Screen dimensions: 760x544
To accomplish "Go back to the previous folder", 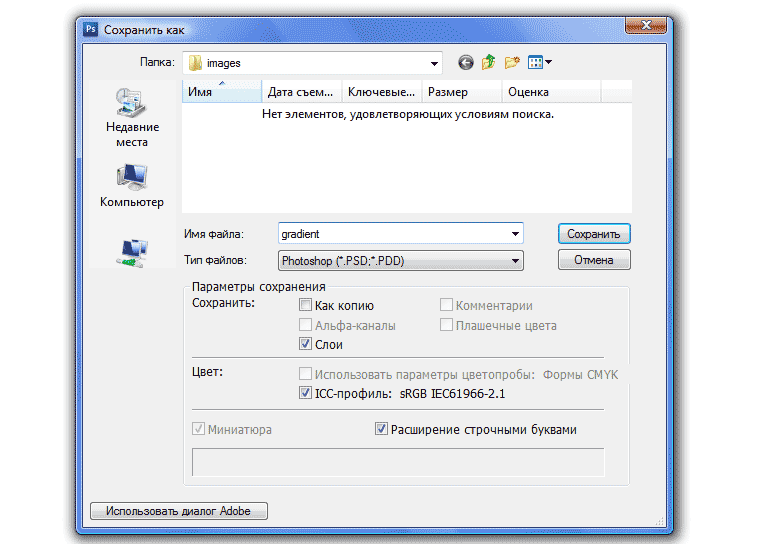I will click(x=466, y=63).
